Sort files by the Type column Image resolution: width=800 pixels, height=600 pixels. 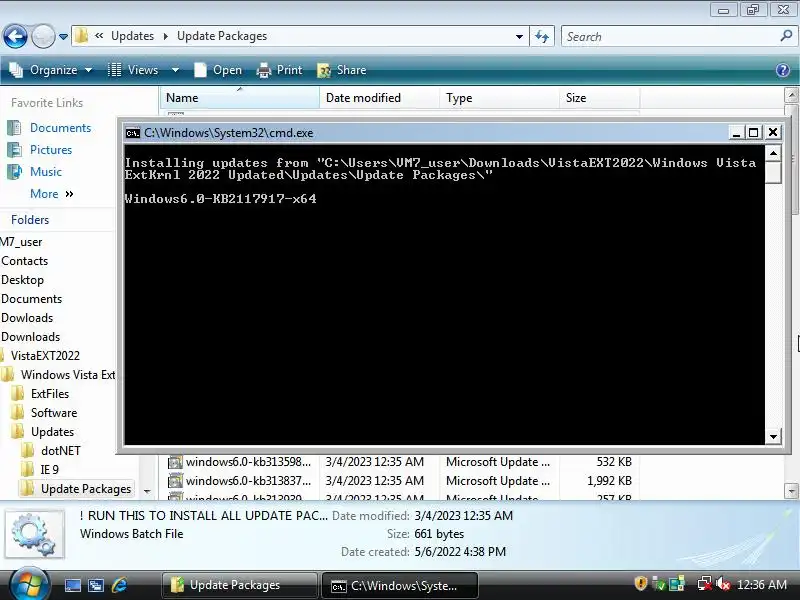click(499, 97)
